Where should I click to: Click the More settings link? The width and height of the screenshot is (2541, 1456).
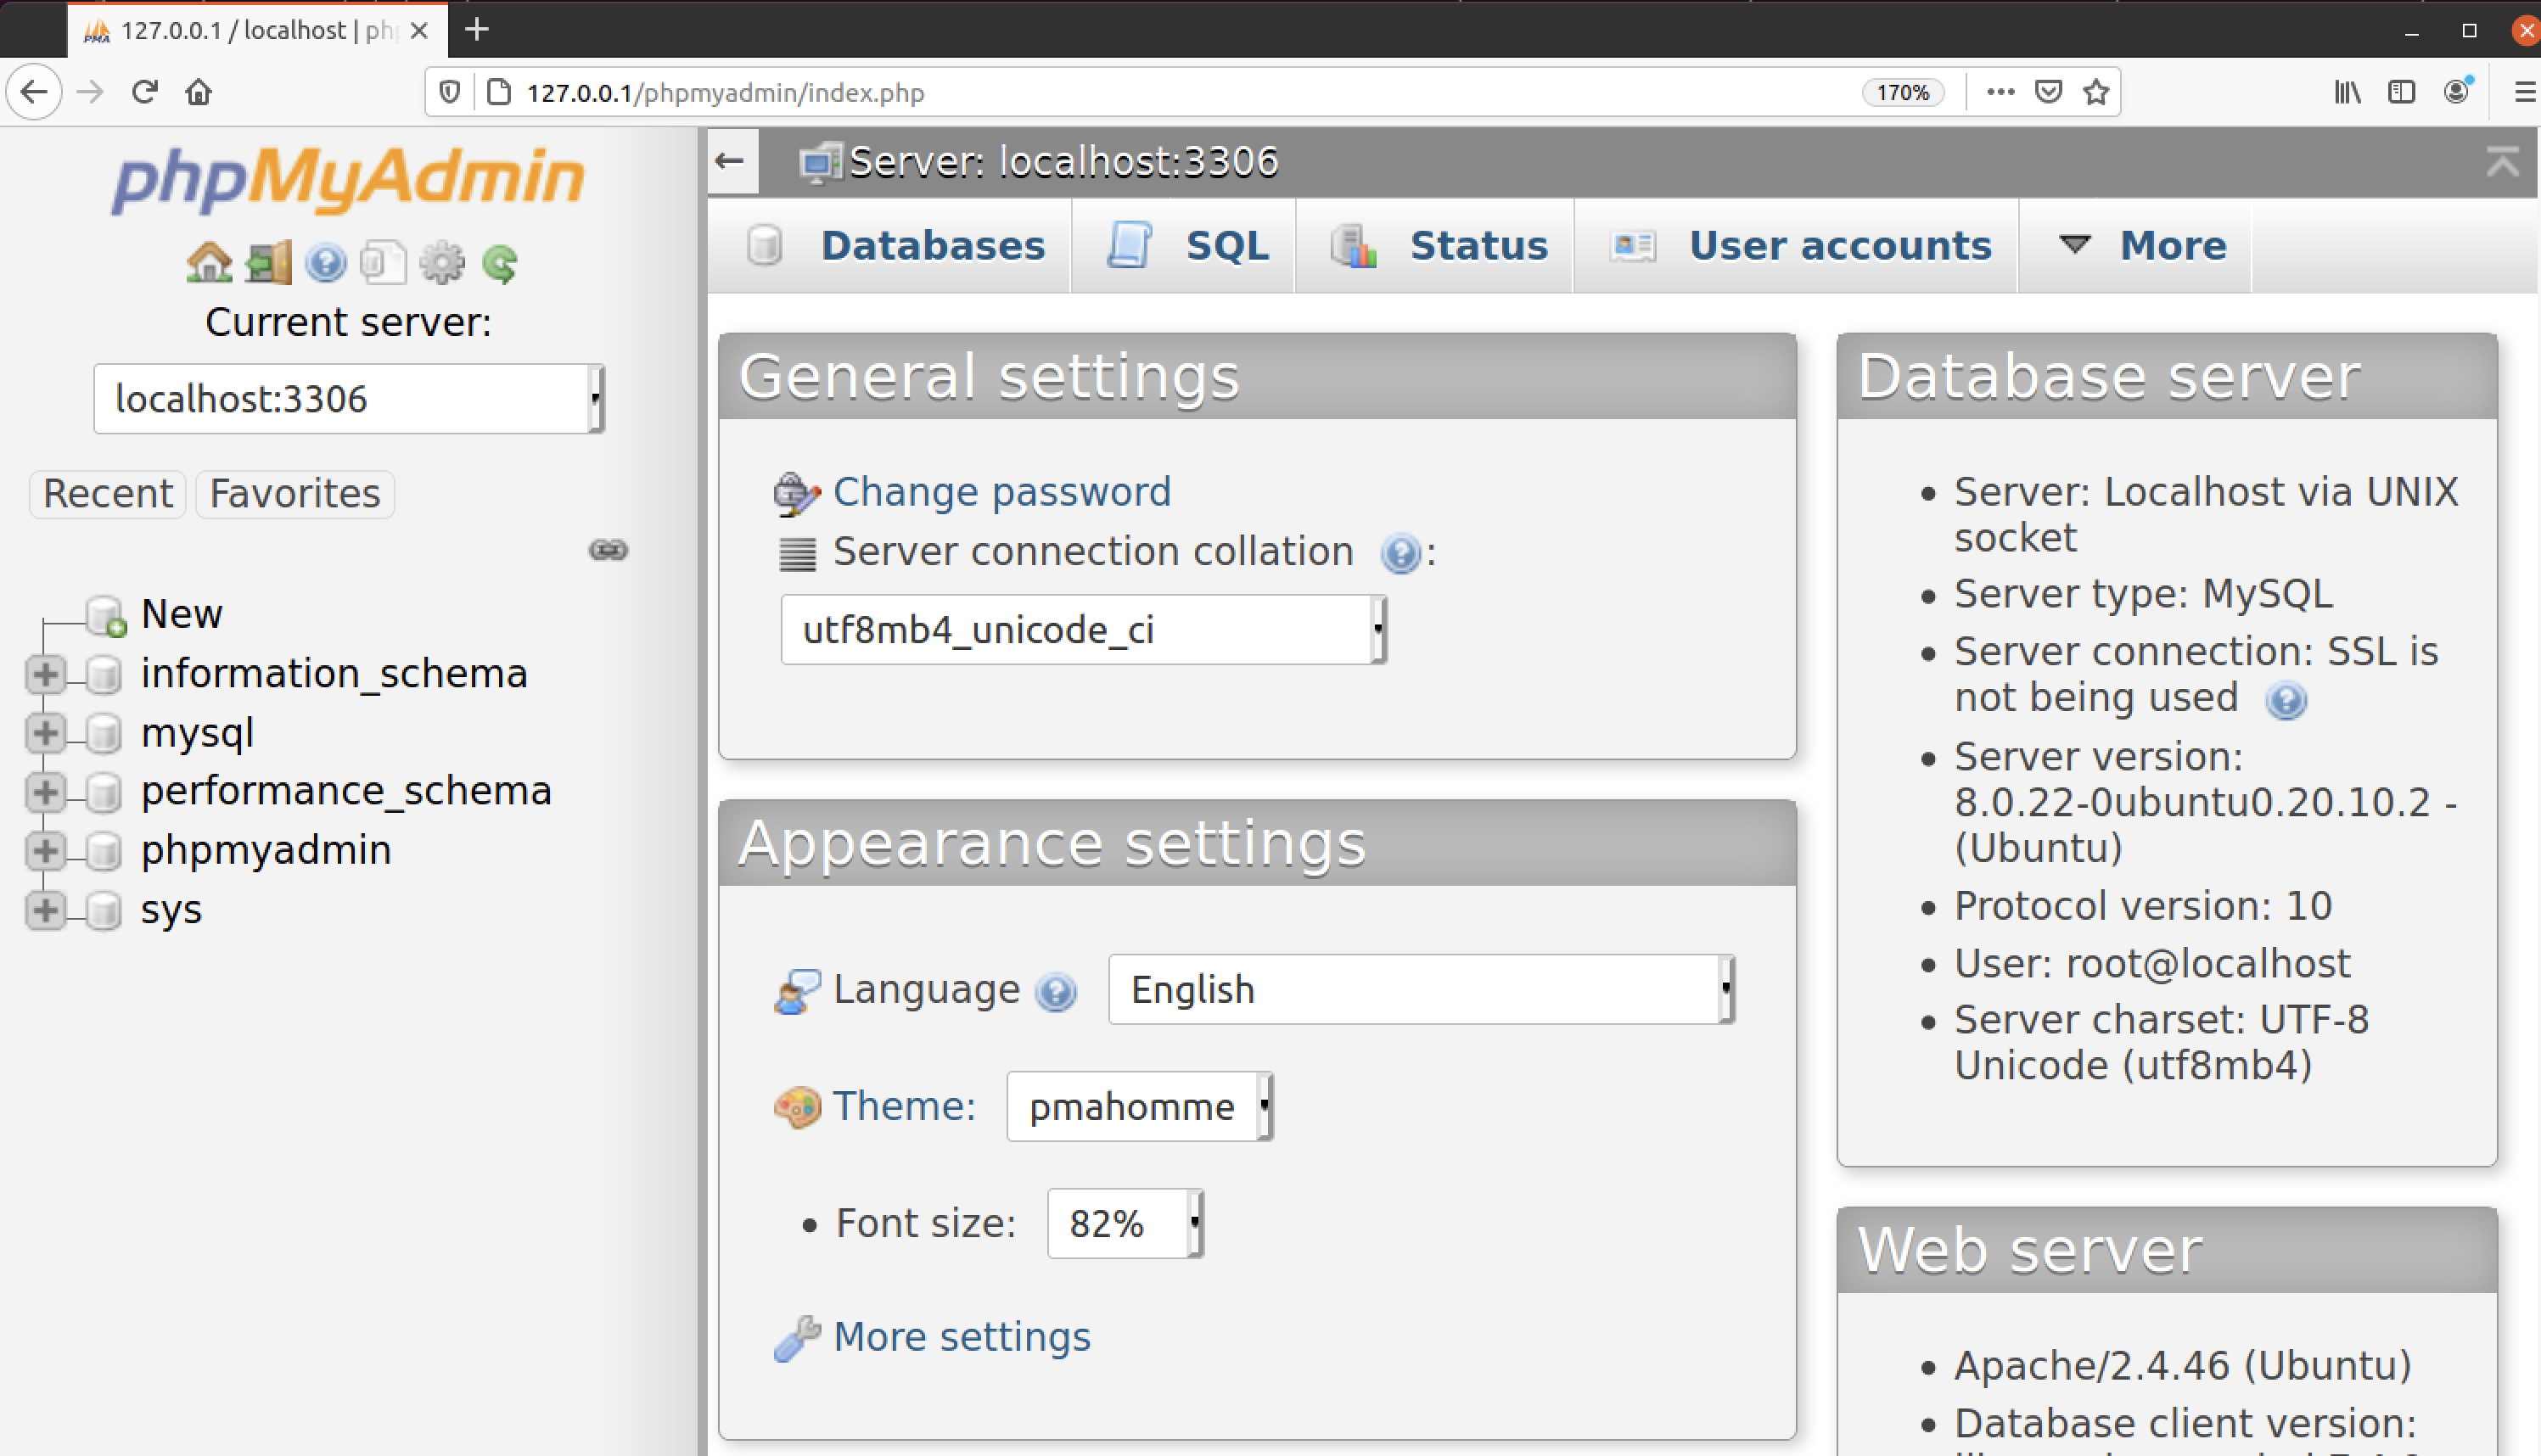click(x=961, y=1338)
